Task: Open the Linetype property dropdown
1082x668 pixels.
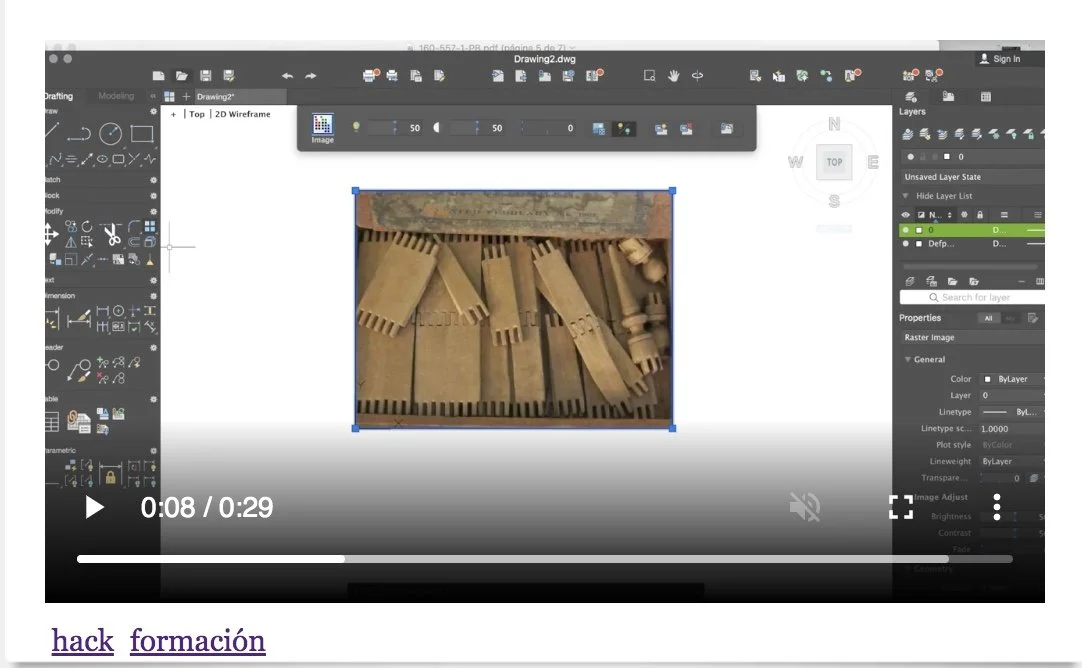Action: pyautogui.click(x=1012, y=412)
